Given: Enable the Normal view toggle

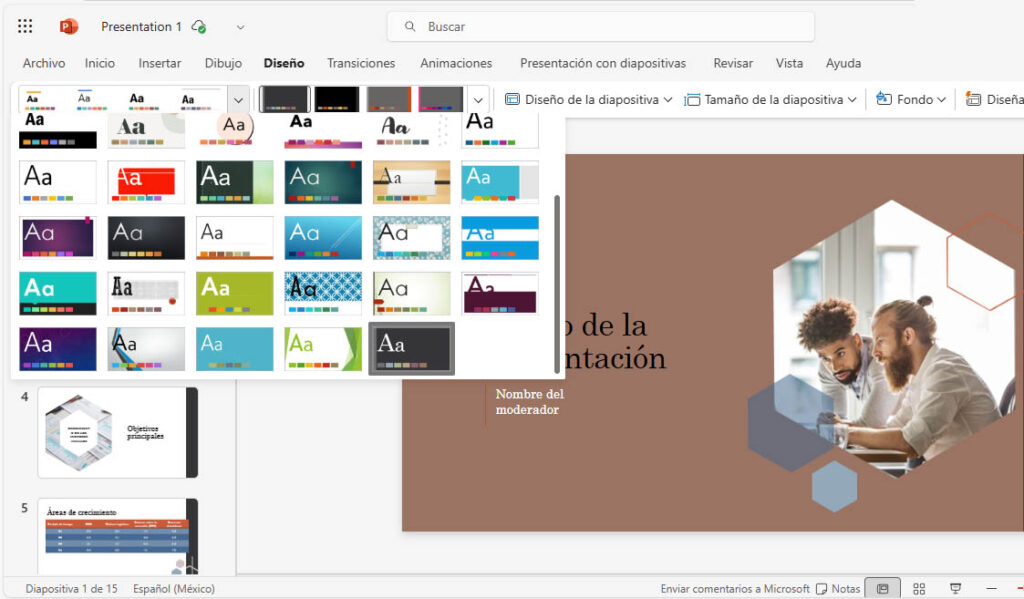Looking at the screenshot, I should coord(882,588).
